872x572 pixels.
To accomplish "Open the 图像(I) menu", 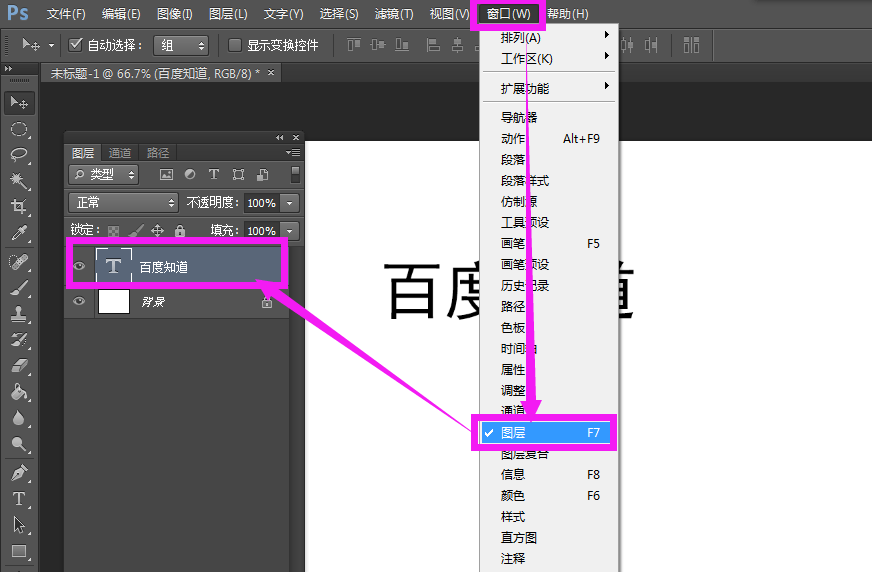I will pyautogui.click(x=175, y=13).
